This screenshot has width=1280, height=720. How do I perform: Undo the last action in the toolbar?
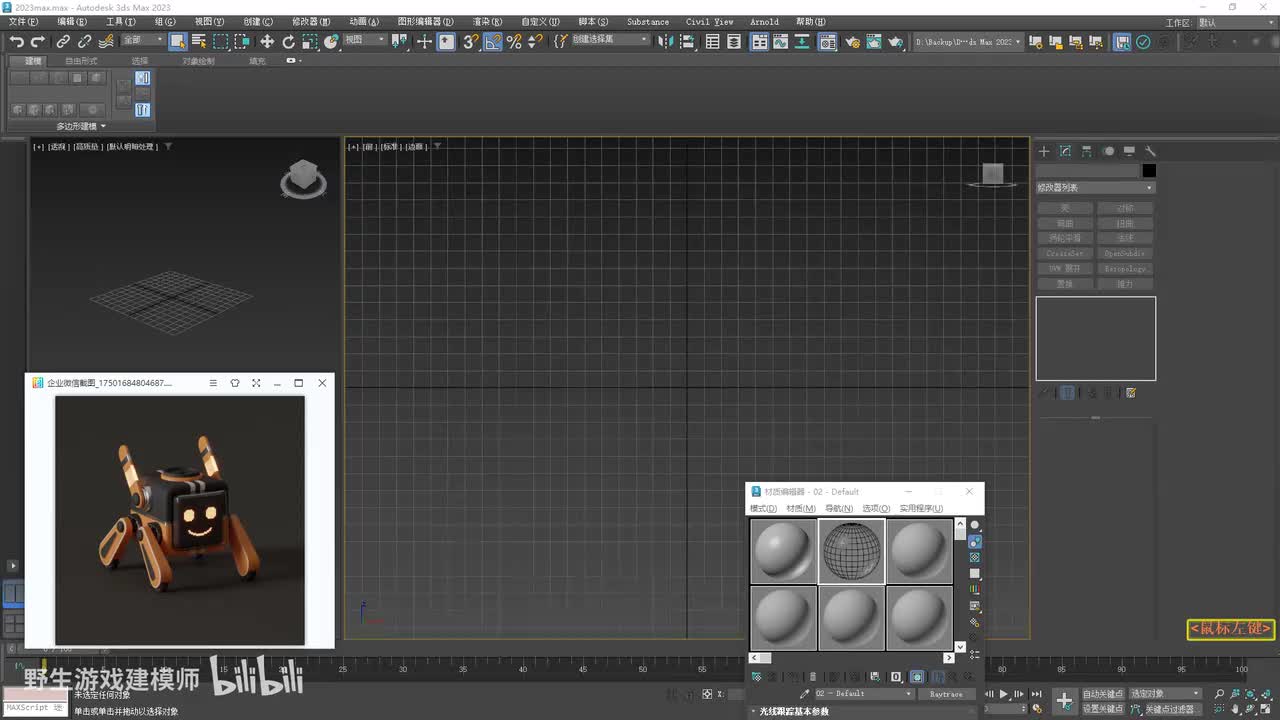coord(16,41)
